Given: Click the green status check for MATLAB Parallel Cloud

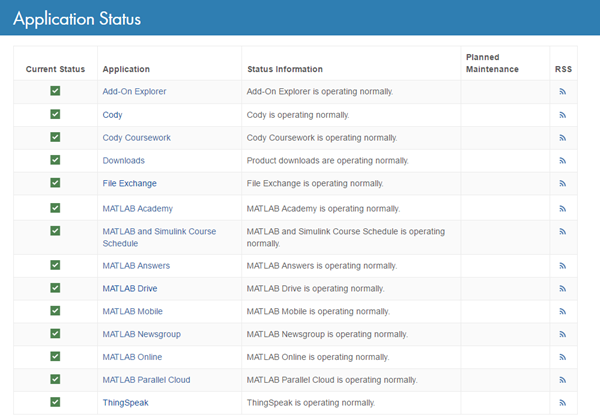Looking at the screenshot, I should pos(55,379).
